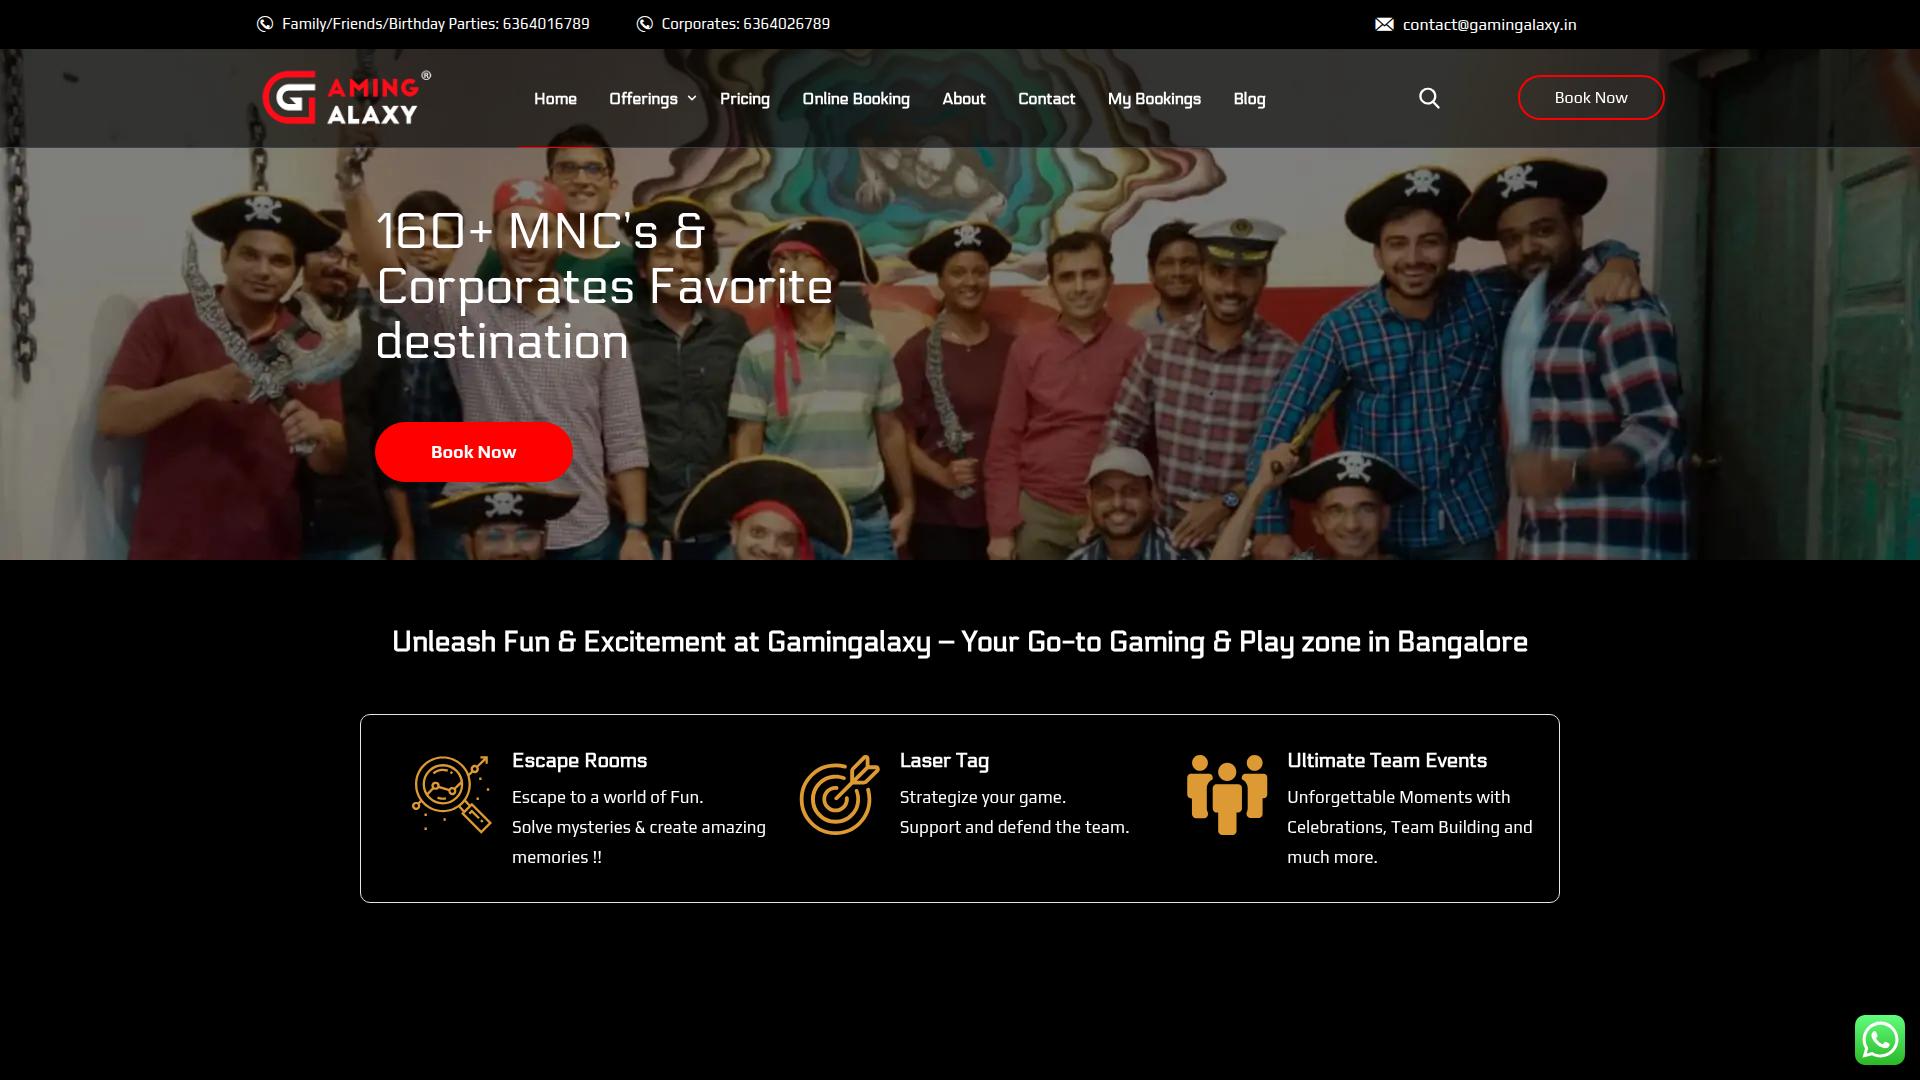Open the Offerings menu item
This screenshot has width=1920, height=1080.
point(643,98)
